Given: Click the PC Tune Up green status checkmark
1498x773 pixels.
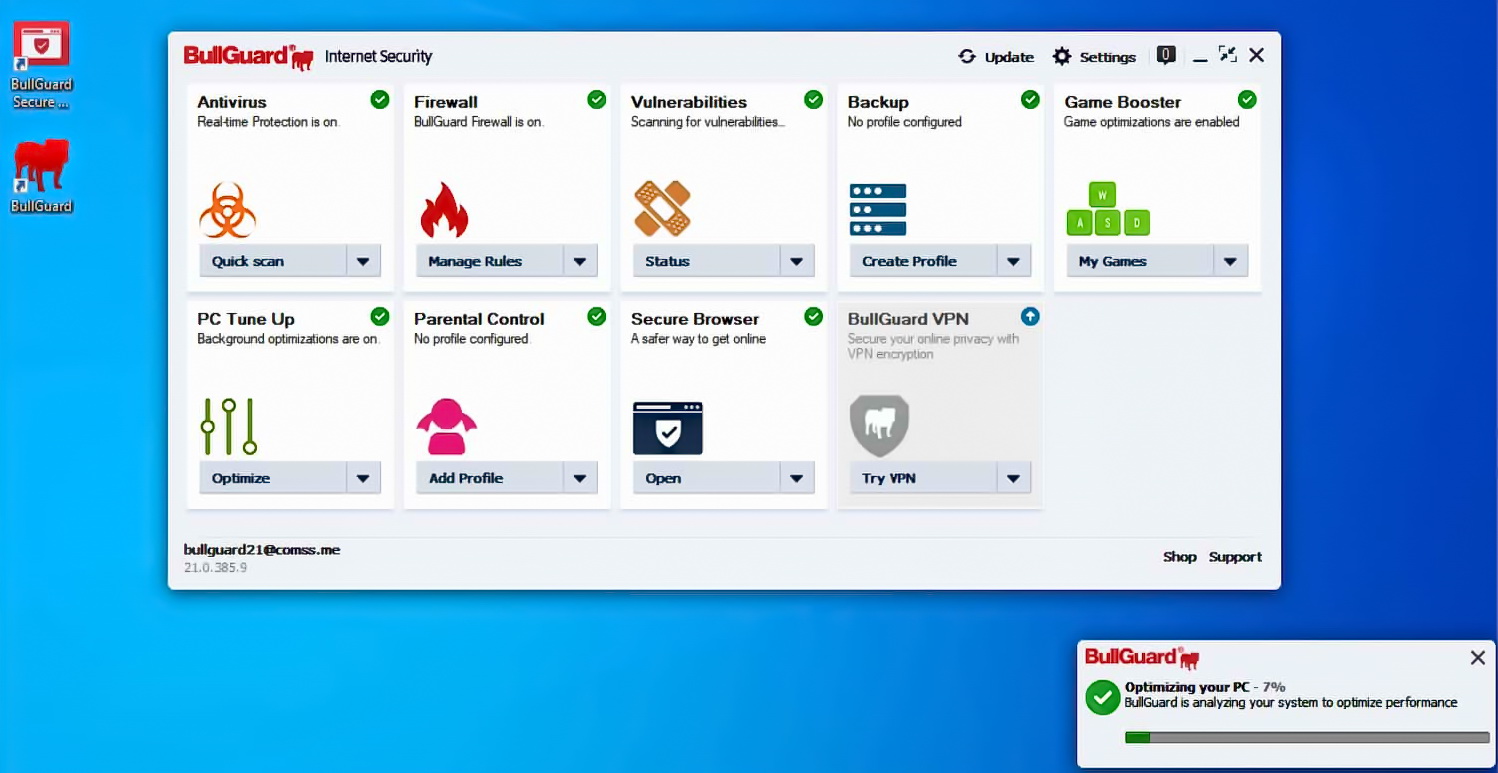Looking at the screenshot, I should click(x=380, y=316).
